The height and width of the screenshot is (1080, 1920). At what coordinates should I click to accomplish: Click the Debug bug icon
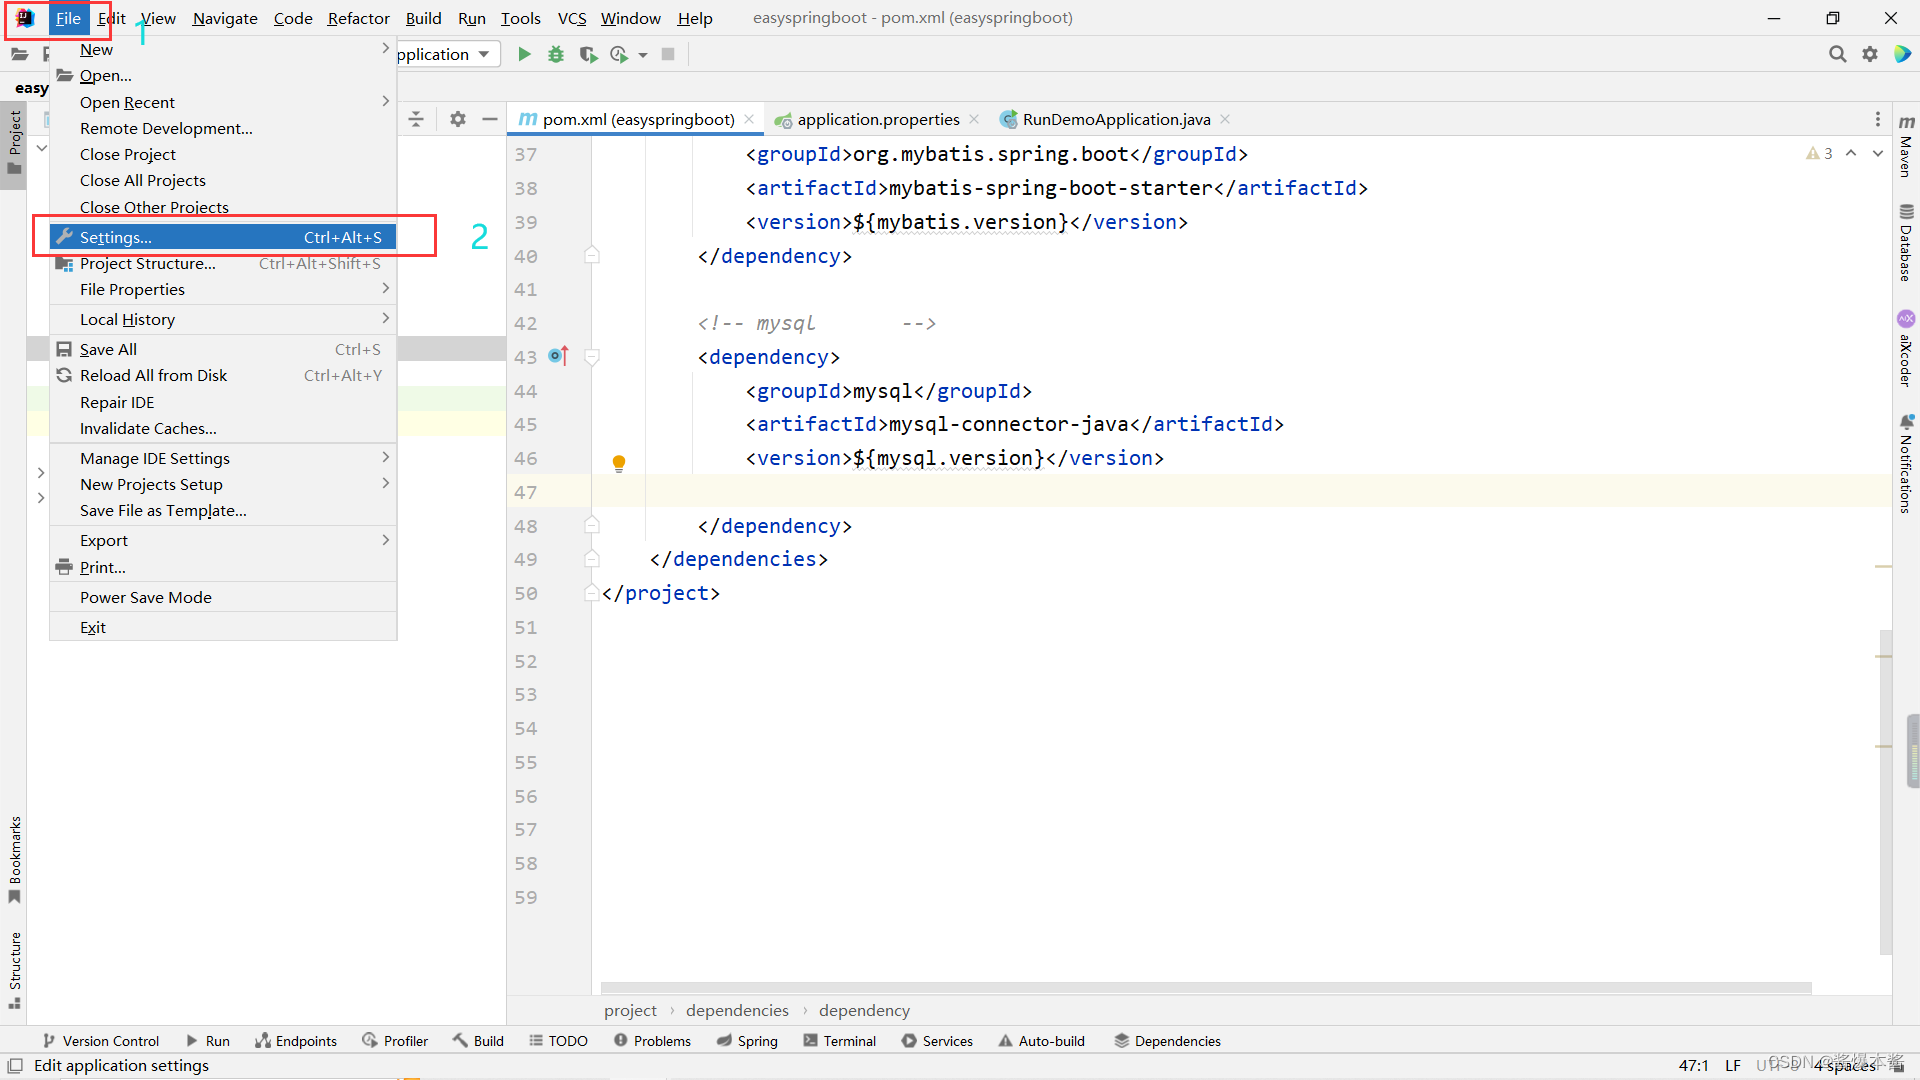click(x=556, y=54)
